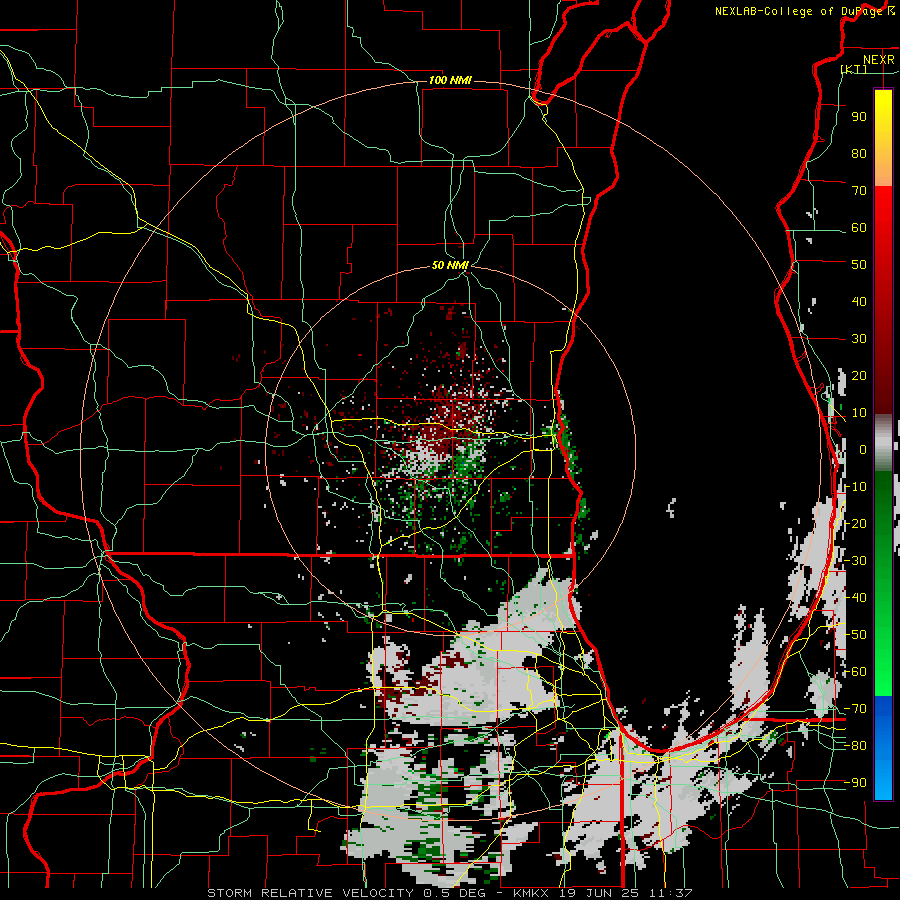This screenshot has width=900, height=900.
Task: Click the 50 NMI range ring label
Action: pyautogui.click(x=450, y=265)
